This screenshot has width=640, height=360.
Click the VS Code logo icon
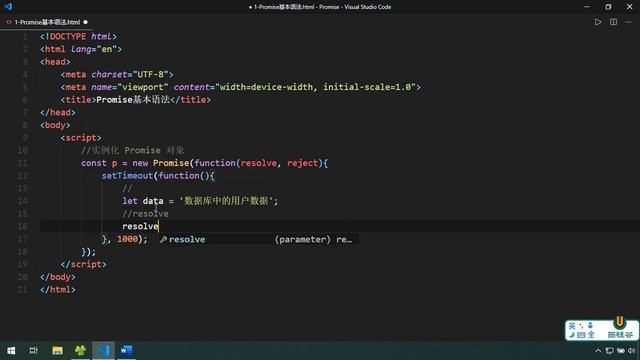coord(8,7)
